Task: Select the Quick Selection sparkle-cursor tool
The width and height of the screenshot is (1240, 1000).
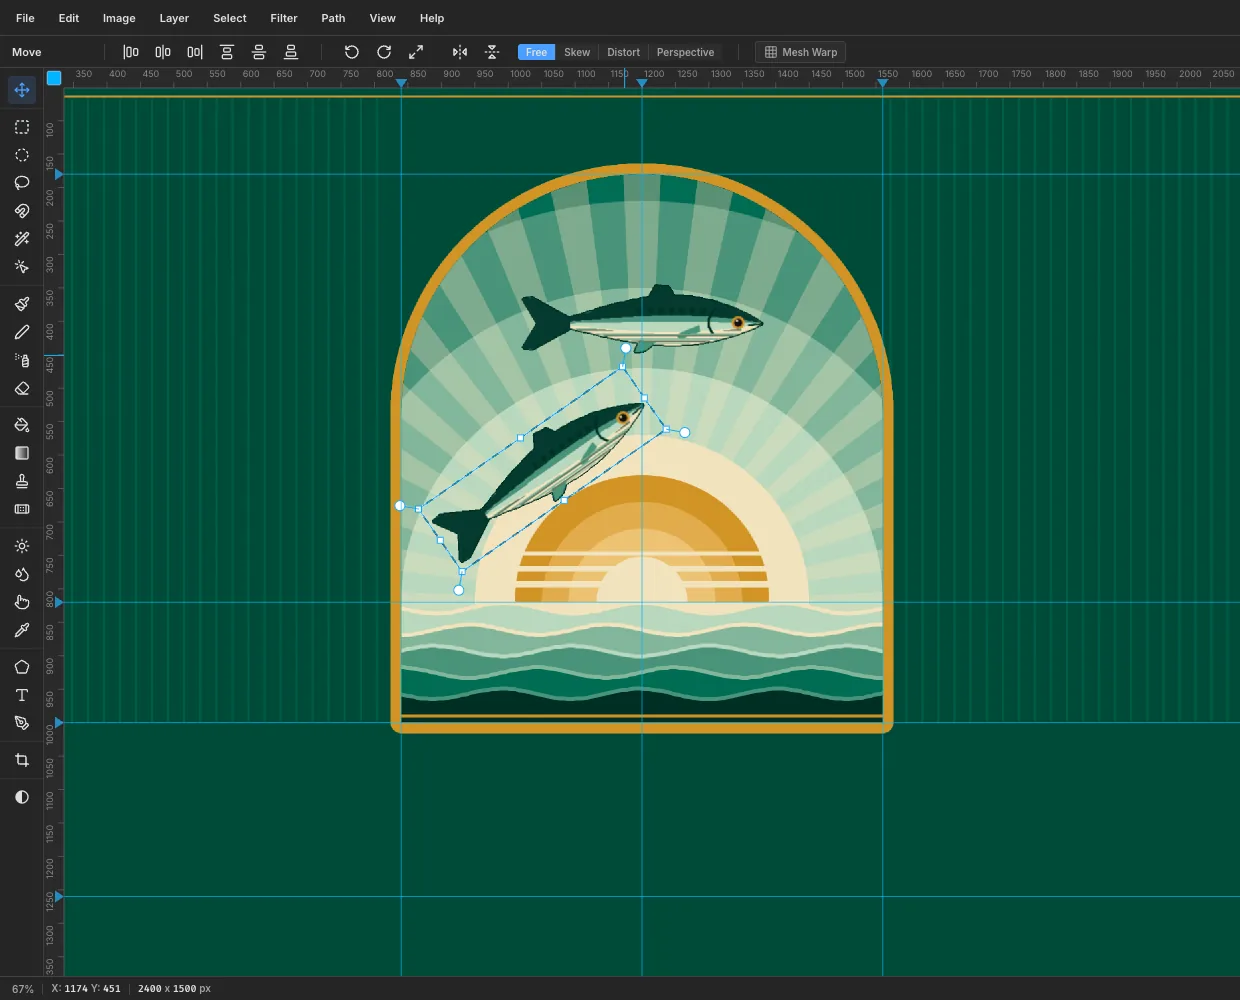Action: 22,267
